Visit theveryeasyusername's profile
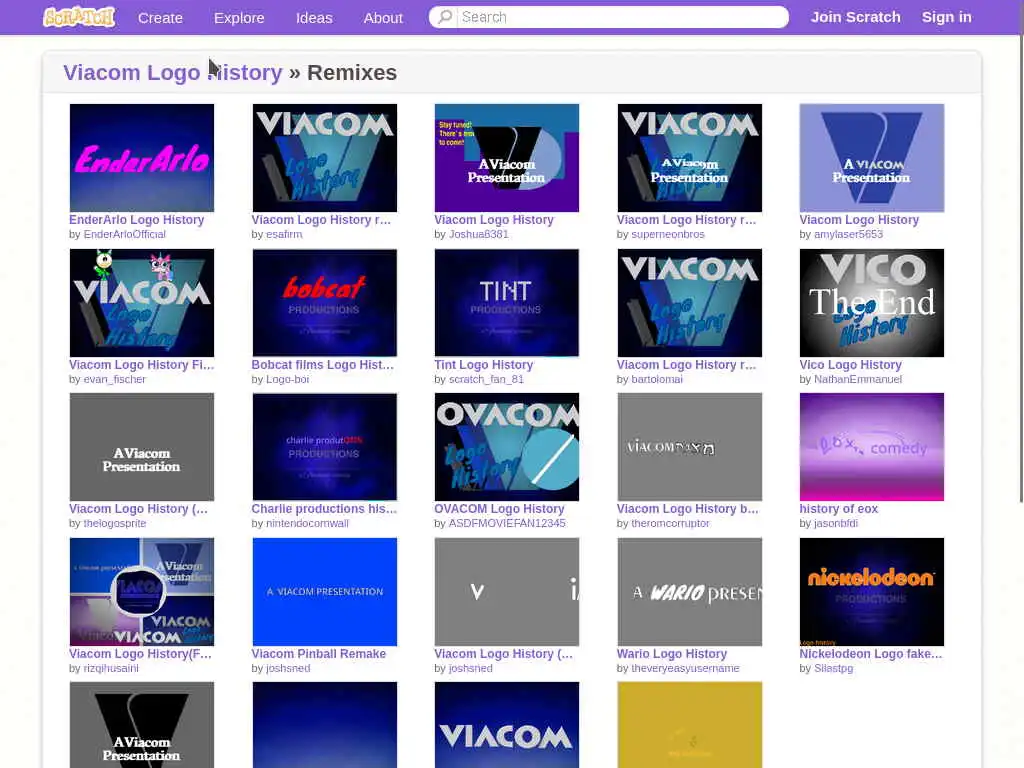Viewport: 1024px width, 768px height. (x=686, y=669)
